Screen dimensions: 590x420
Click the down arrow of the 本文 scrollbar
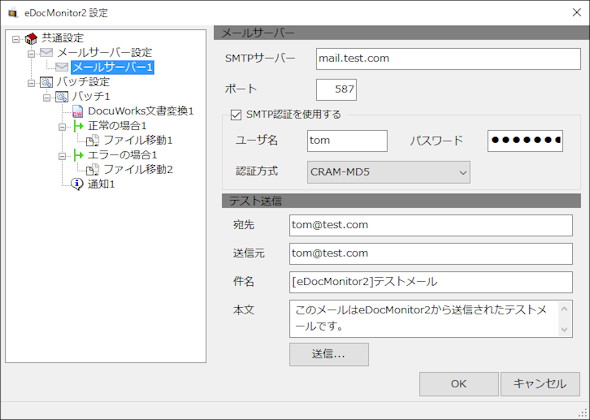click(564, 329)
